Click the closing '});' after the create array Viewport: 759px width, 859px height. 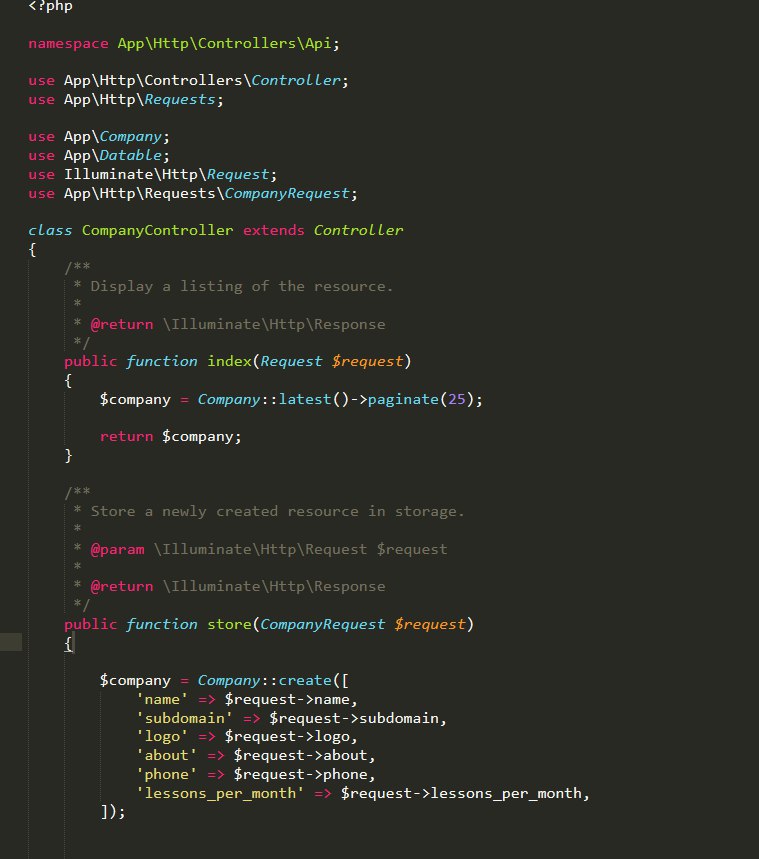click(113, 812)
